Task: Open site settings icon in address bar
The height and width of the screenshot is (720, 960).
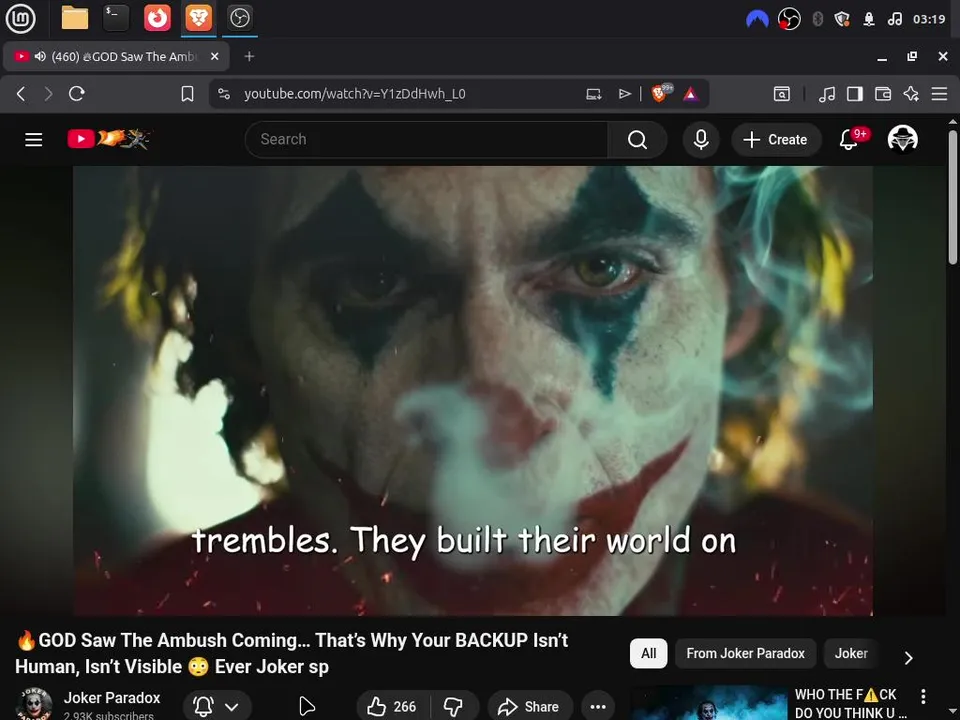Action: click(224, 94)
